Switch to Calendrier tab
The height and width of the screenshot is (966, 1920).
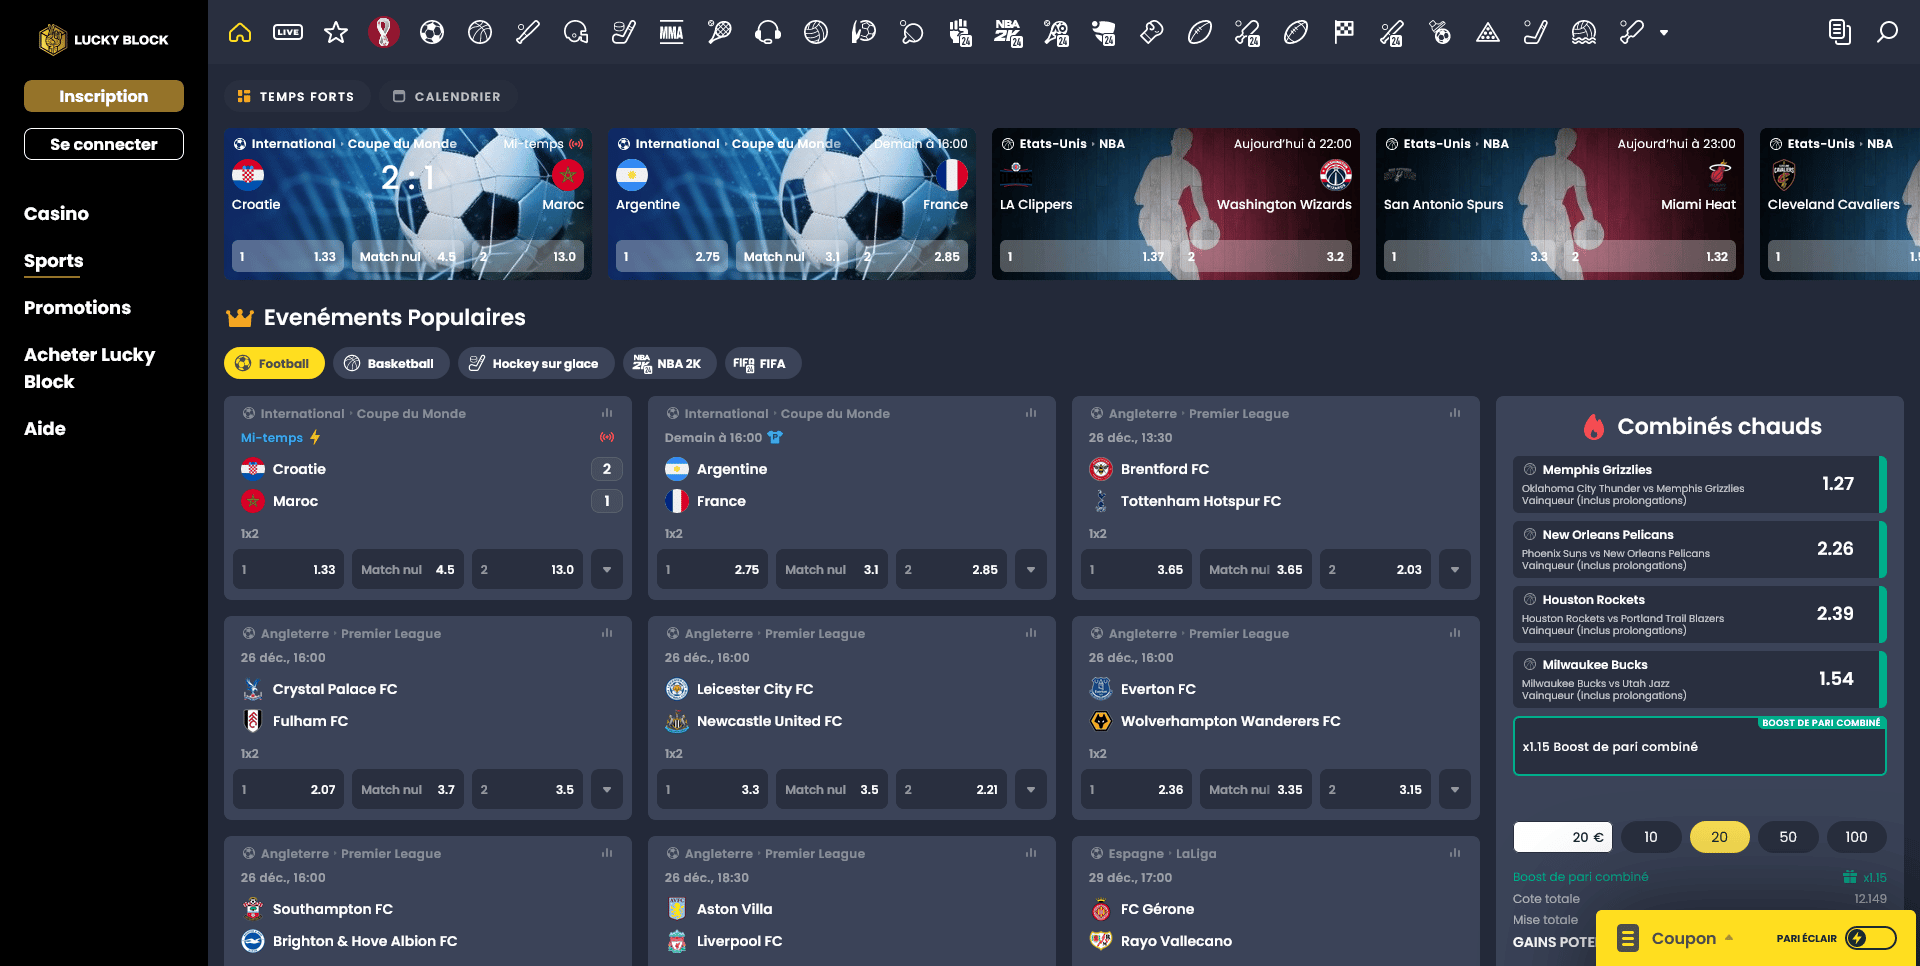(x=447, y=96)
